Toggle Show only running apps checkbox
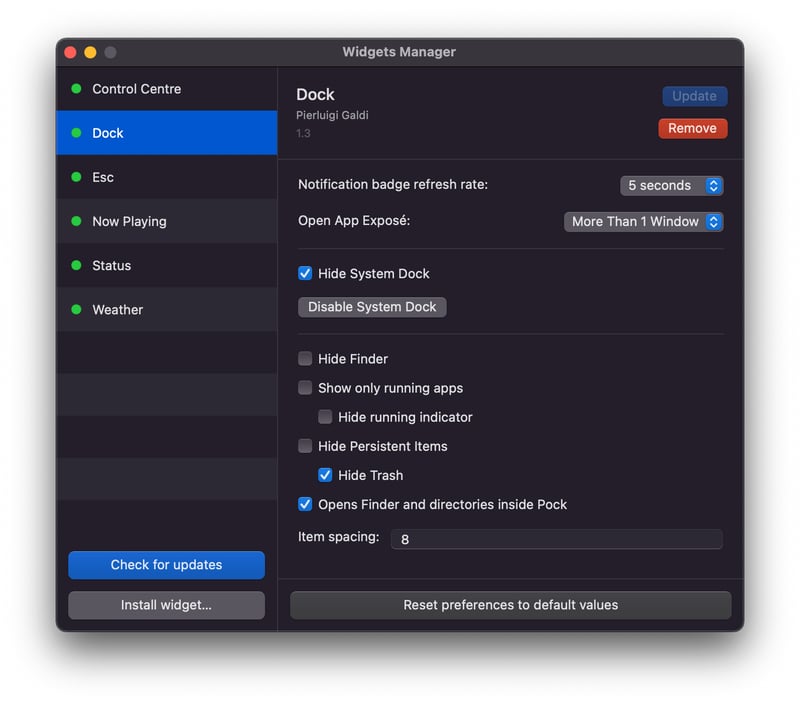The width and height of the screenshot is (800, 706). 305,388
